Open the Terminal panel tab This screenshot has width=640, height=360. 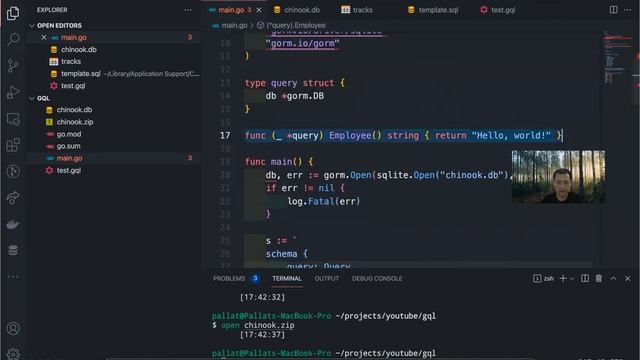point(287,278)
